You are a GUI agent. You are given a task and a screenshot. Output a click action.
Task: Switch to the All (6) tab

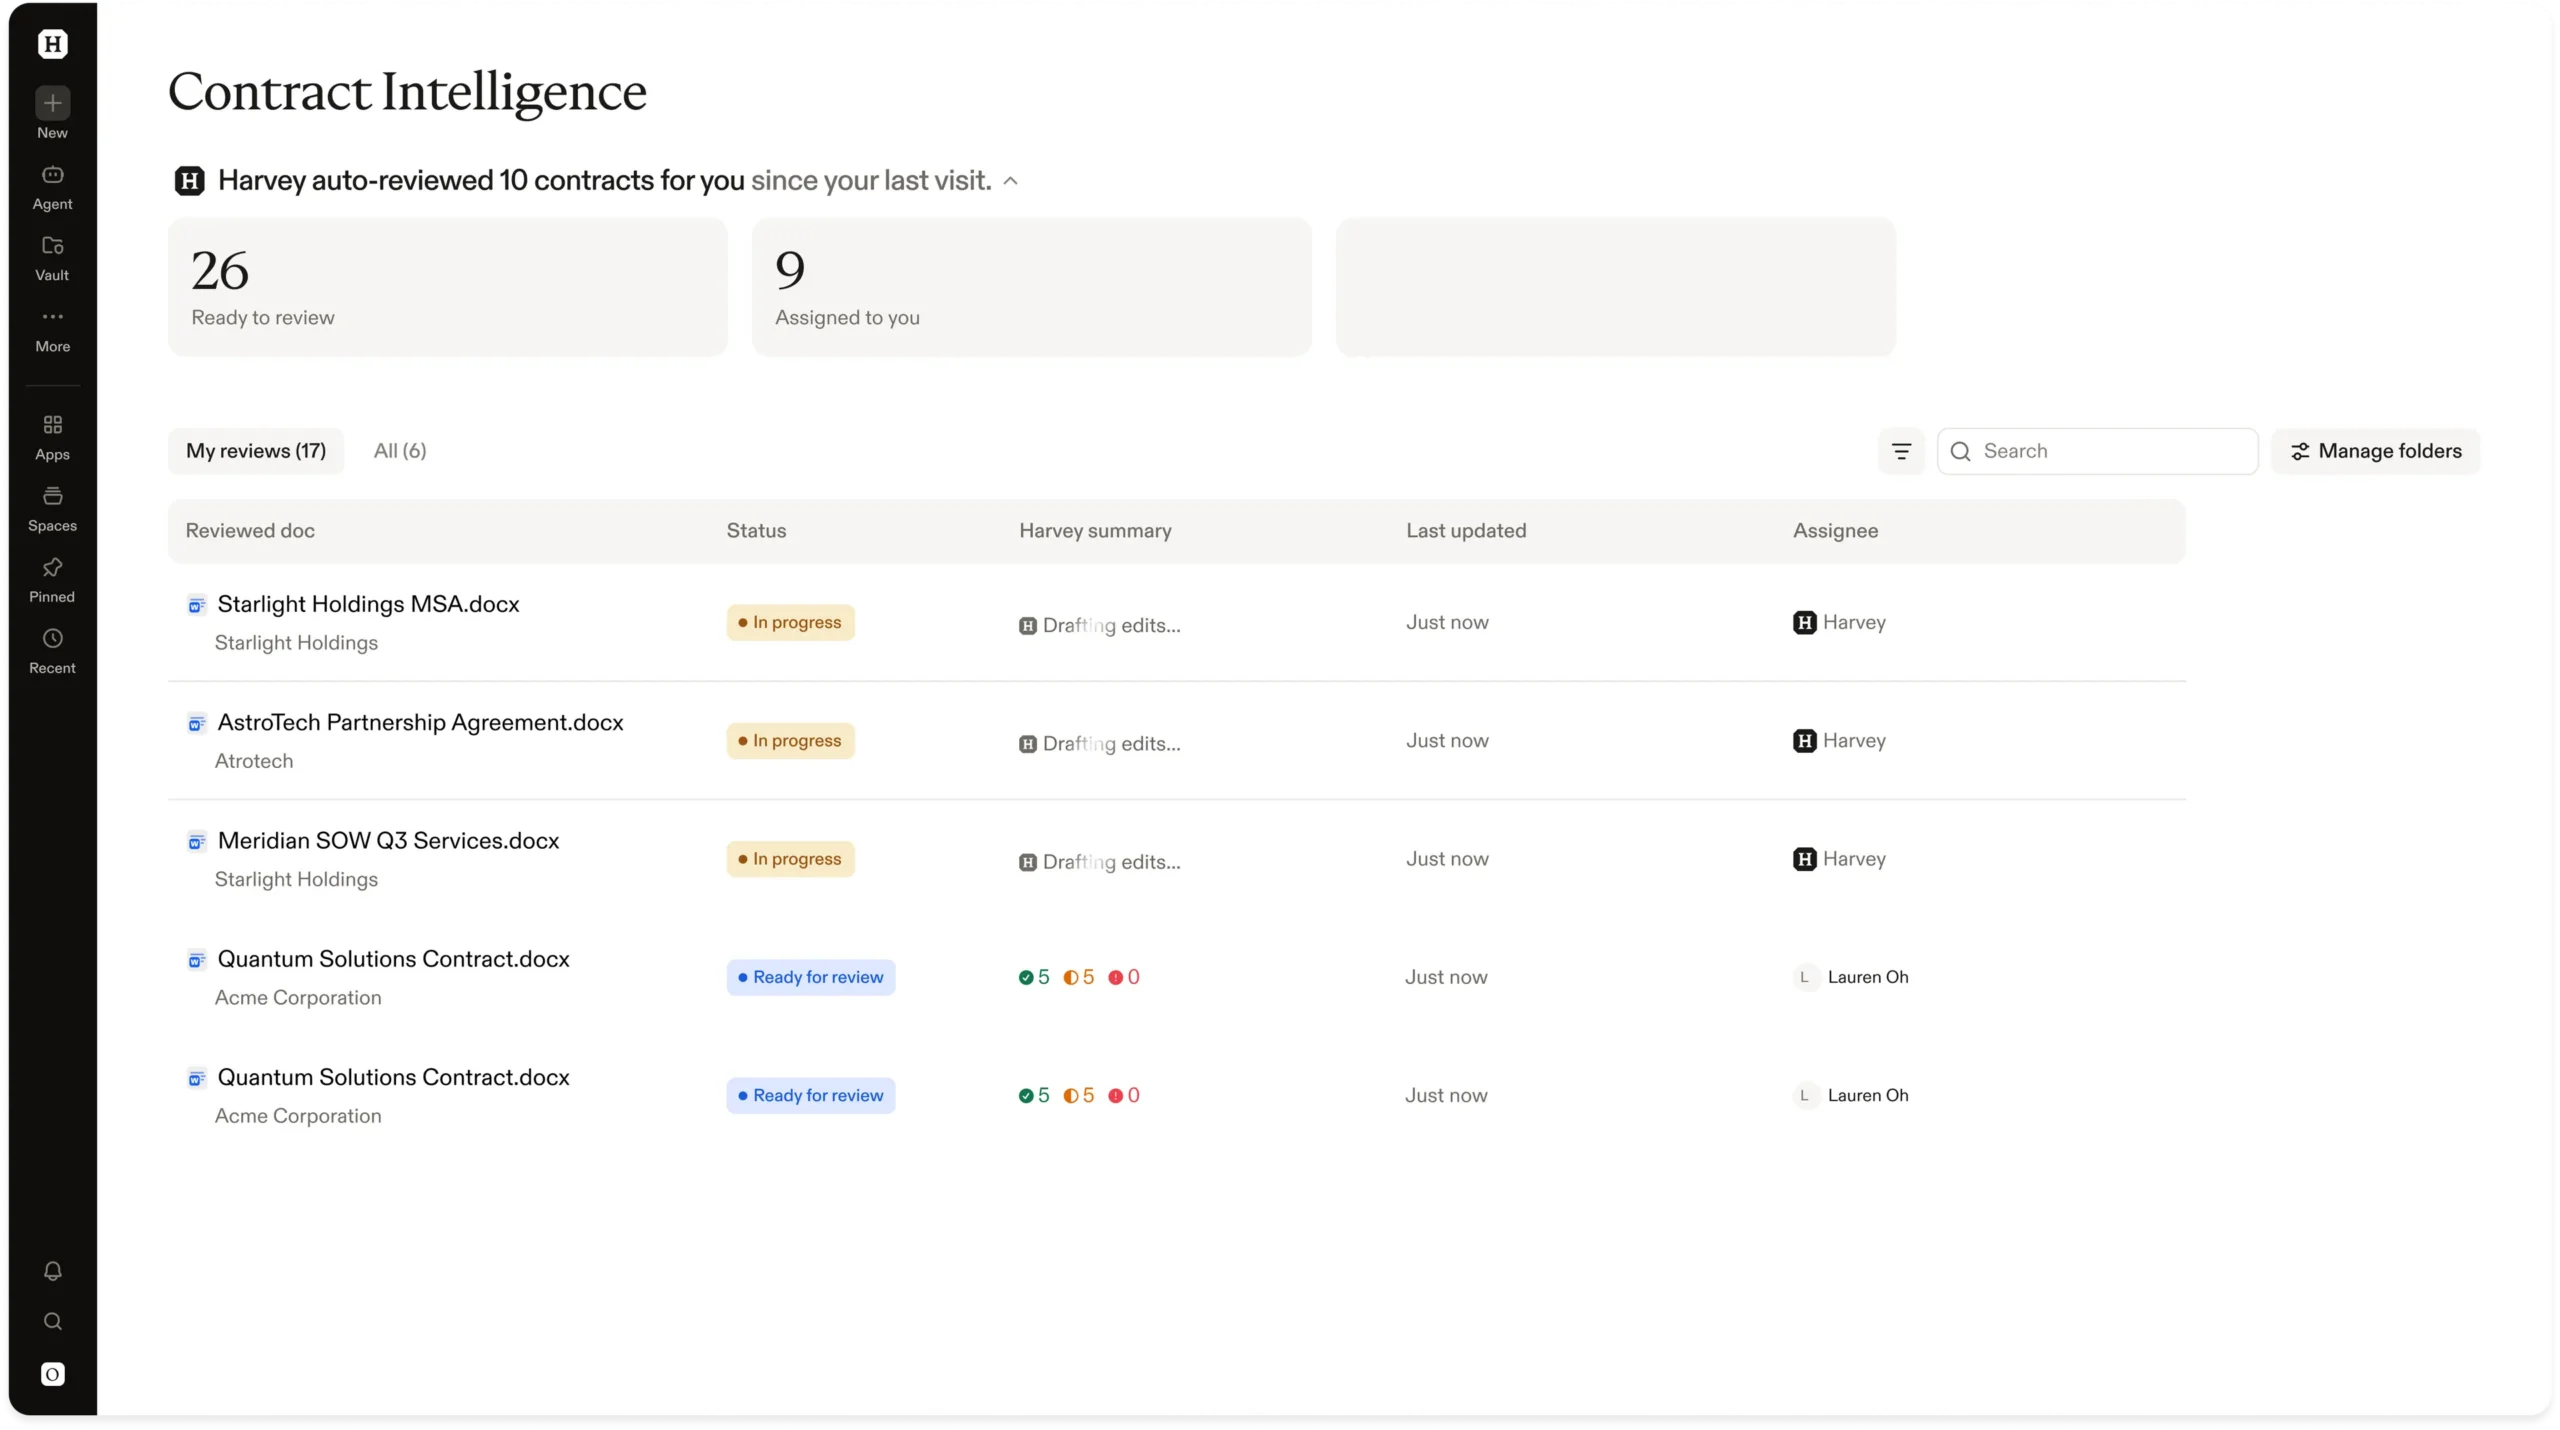tap(400, 451)
